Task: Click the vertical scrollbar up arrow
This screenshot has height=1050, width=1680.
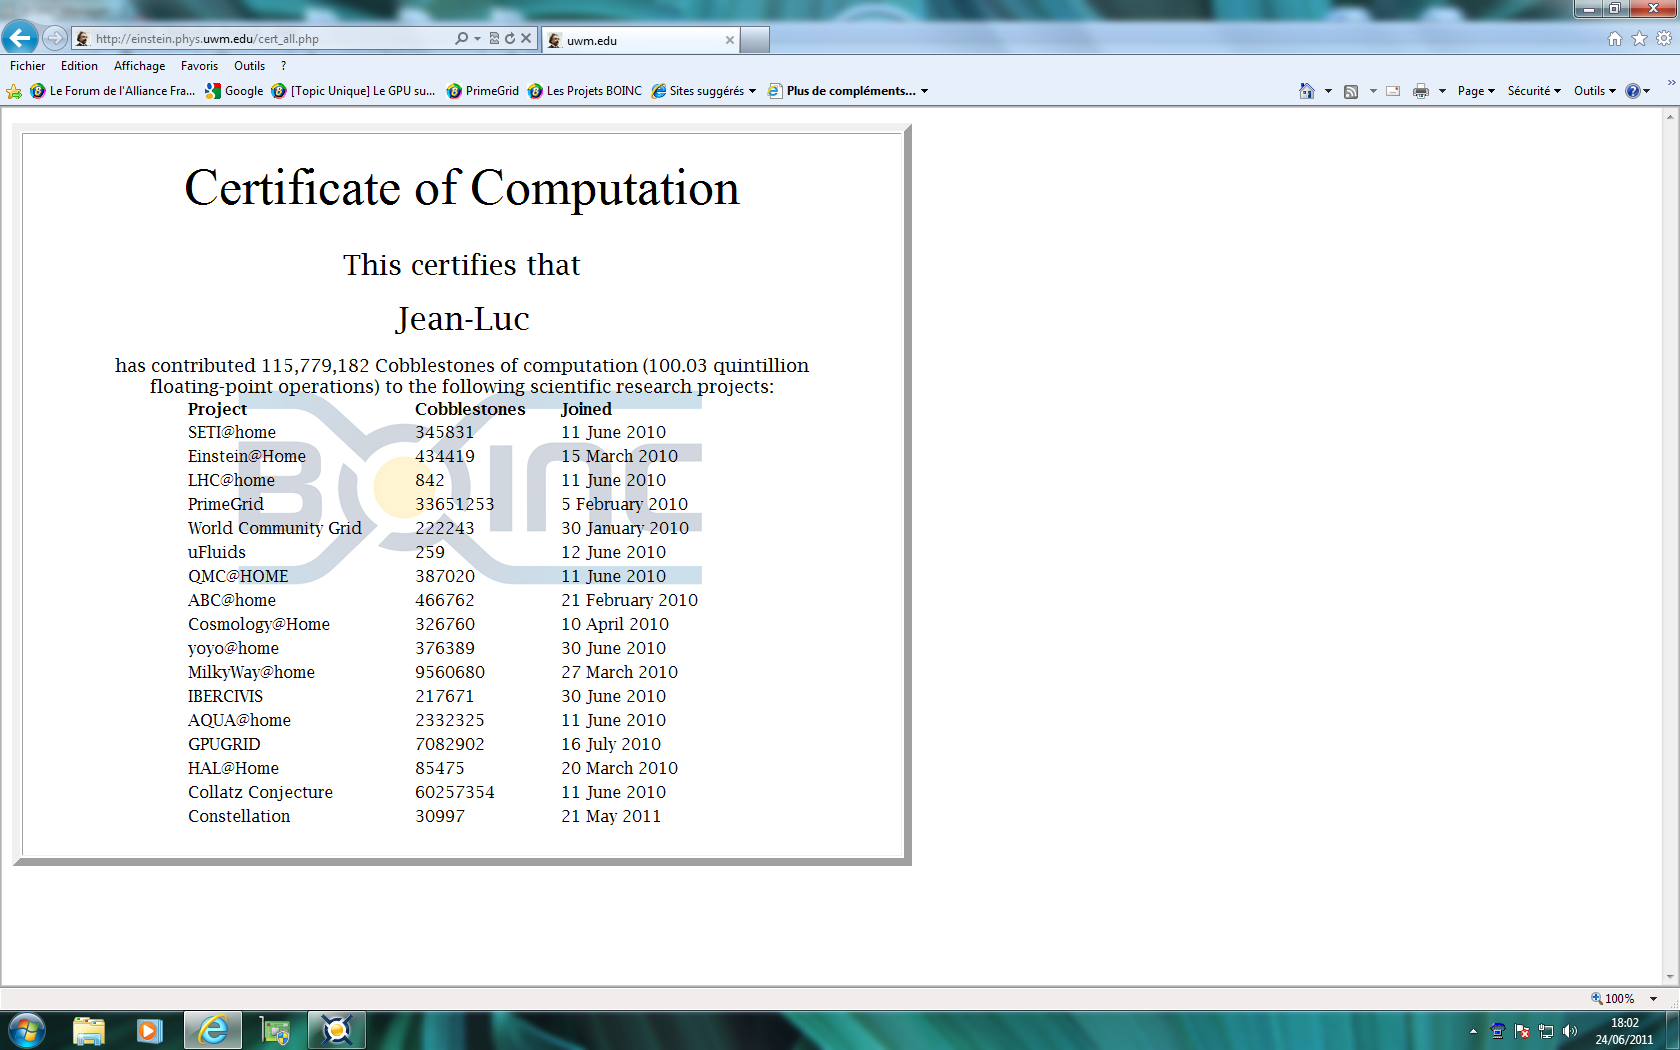Action: click(x=1670, y=116)
